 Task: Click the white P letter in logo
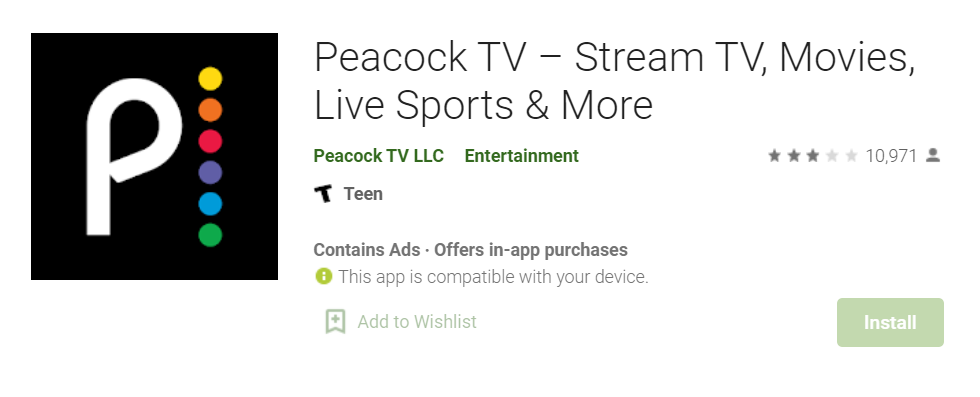(x=133, y=156)
